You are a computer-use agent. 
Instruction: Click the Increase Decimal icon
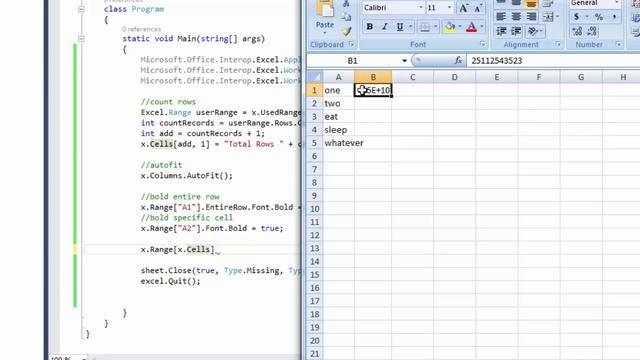(x=577, y=31)
